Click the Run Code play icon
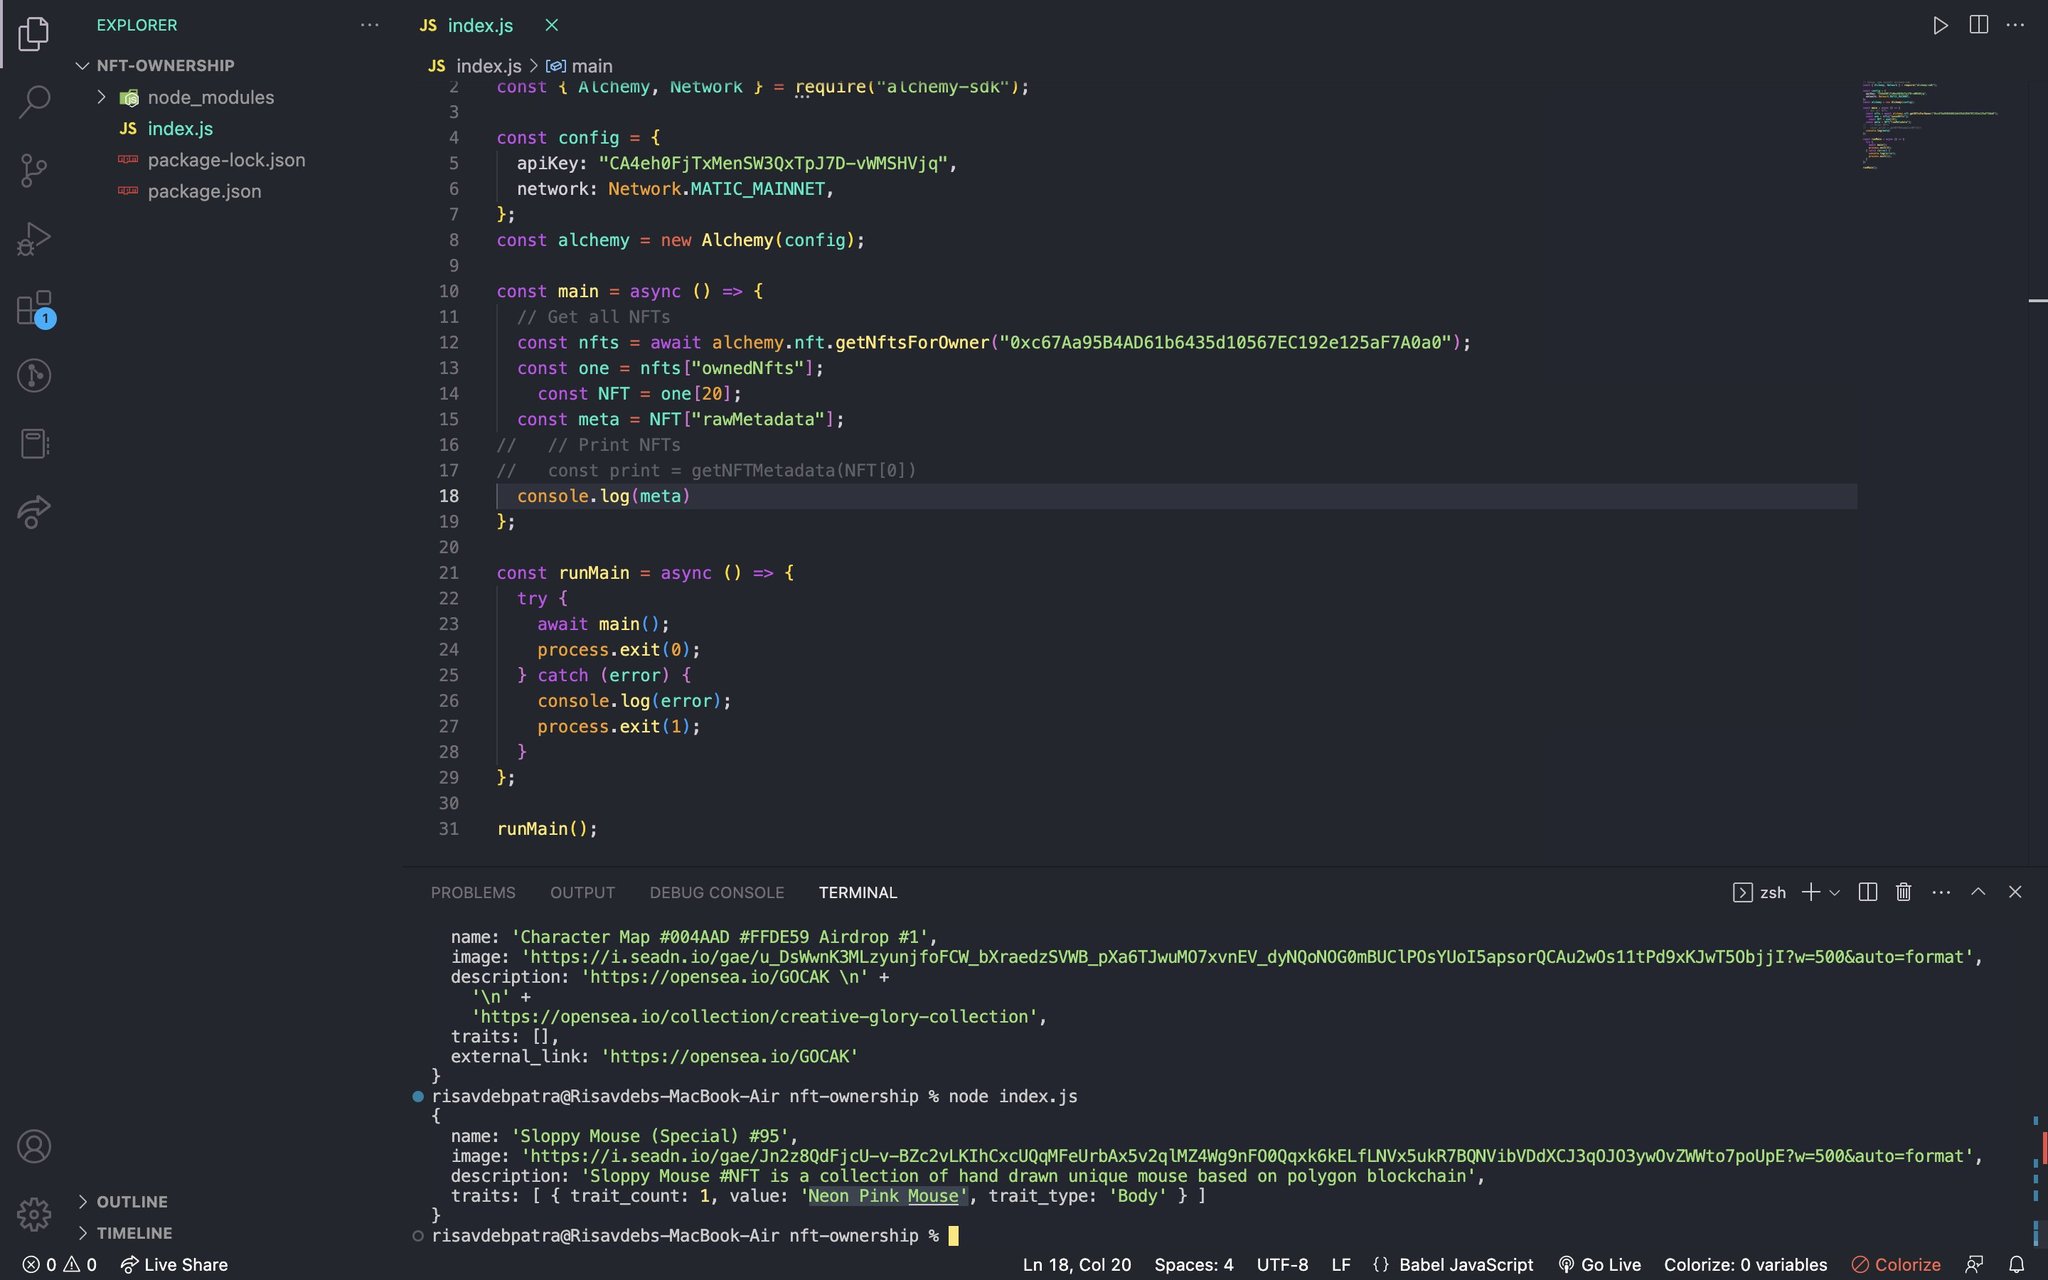The height and width of the screenshot is (1280, 2048). [x=1940, y=25]
